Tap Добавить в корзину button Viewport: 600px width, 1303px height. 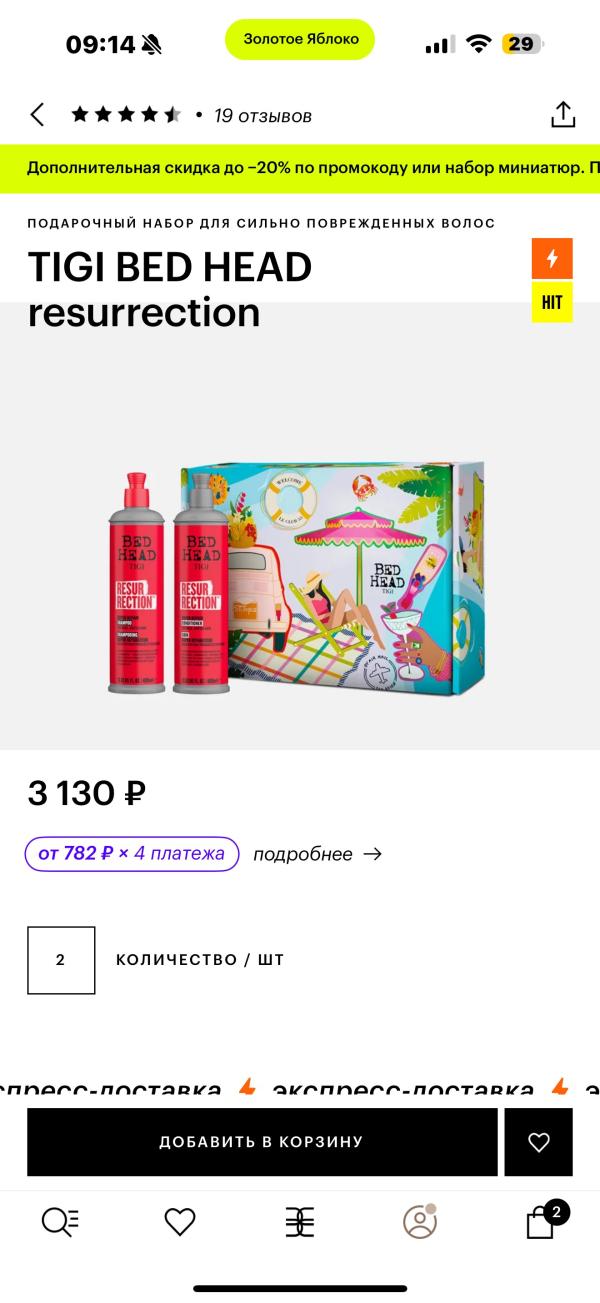pos(262,1142)
